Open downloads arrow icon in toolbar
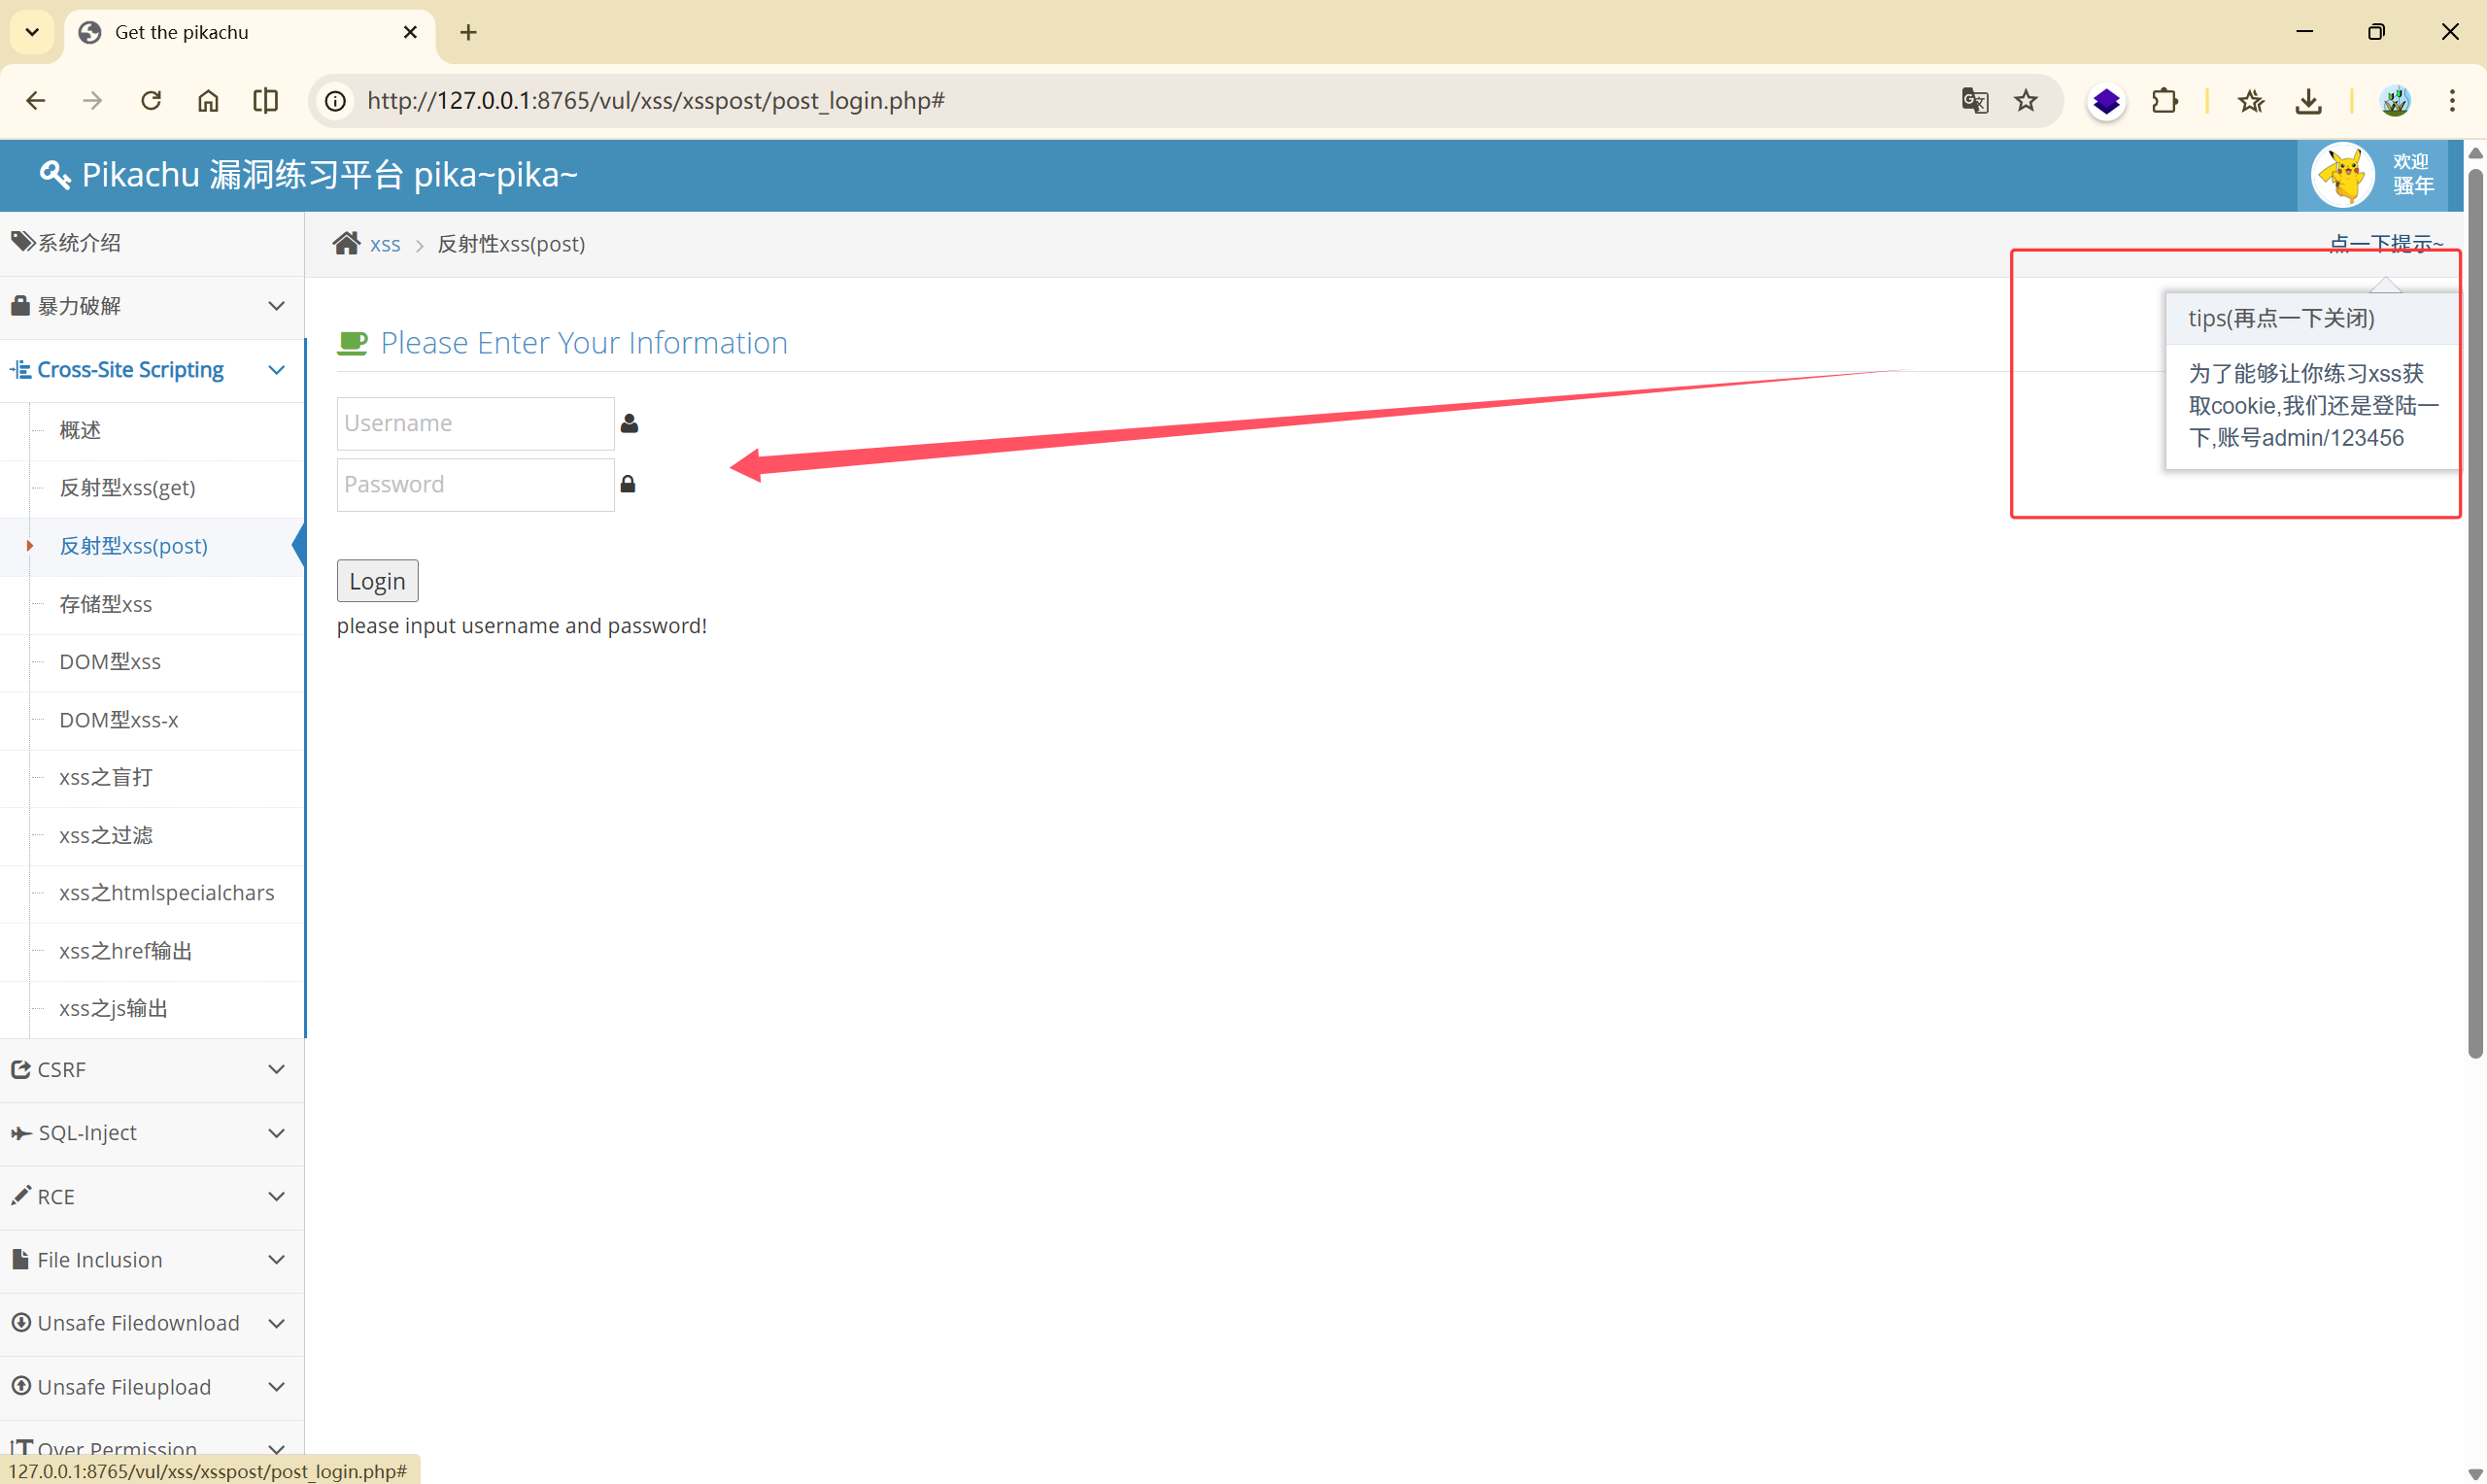The width and height of the screenshot is (2487, 1484). click(2308, 100)
